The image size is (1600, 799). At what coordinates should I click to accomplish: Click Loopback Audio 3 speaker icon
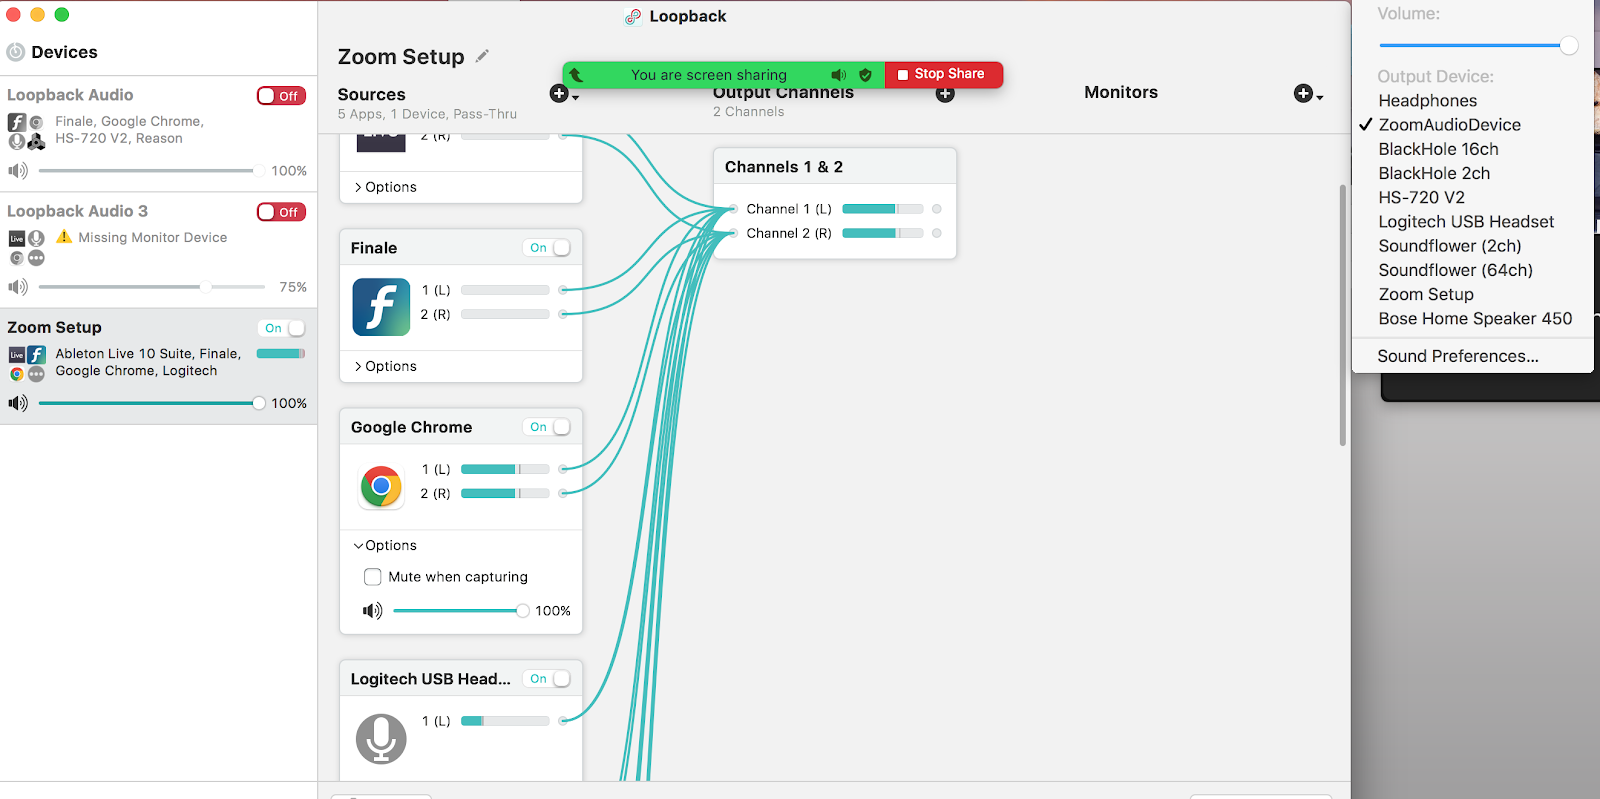pyautogui.click(x=18, y=287)
